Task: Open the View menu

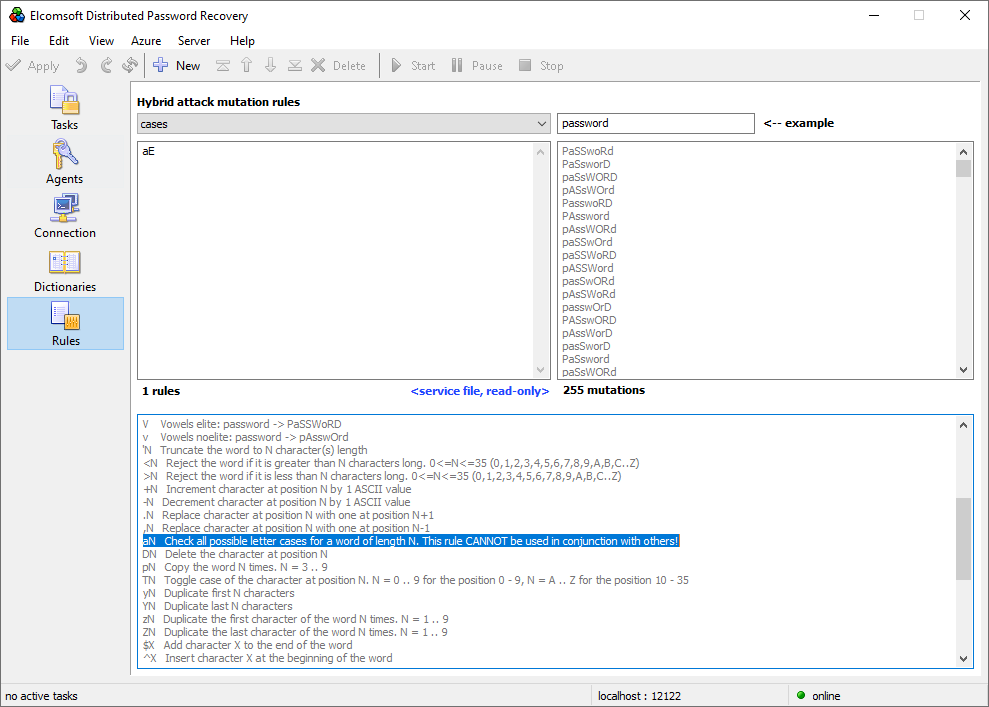Action: (x=101, y=40)
